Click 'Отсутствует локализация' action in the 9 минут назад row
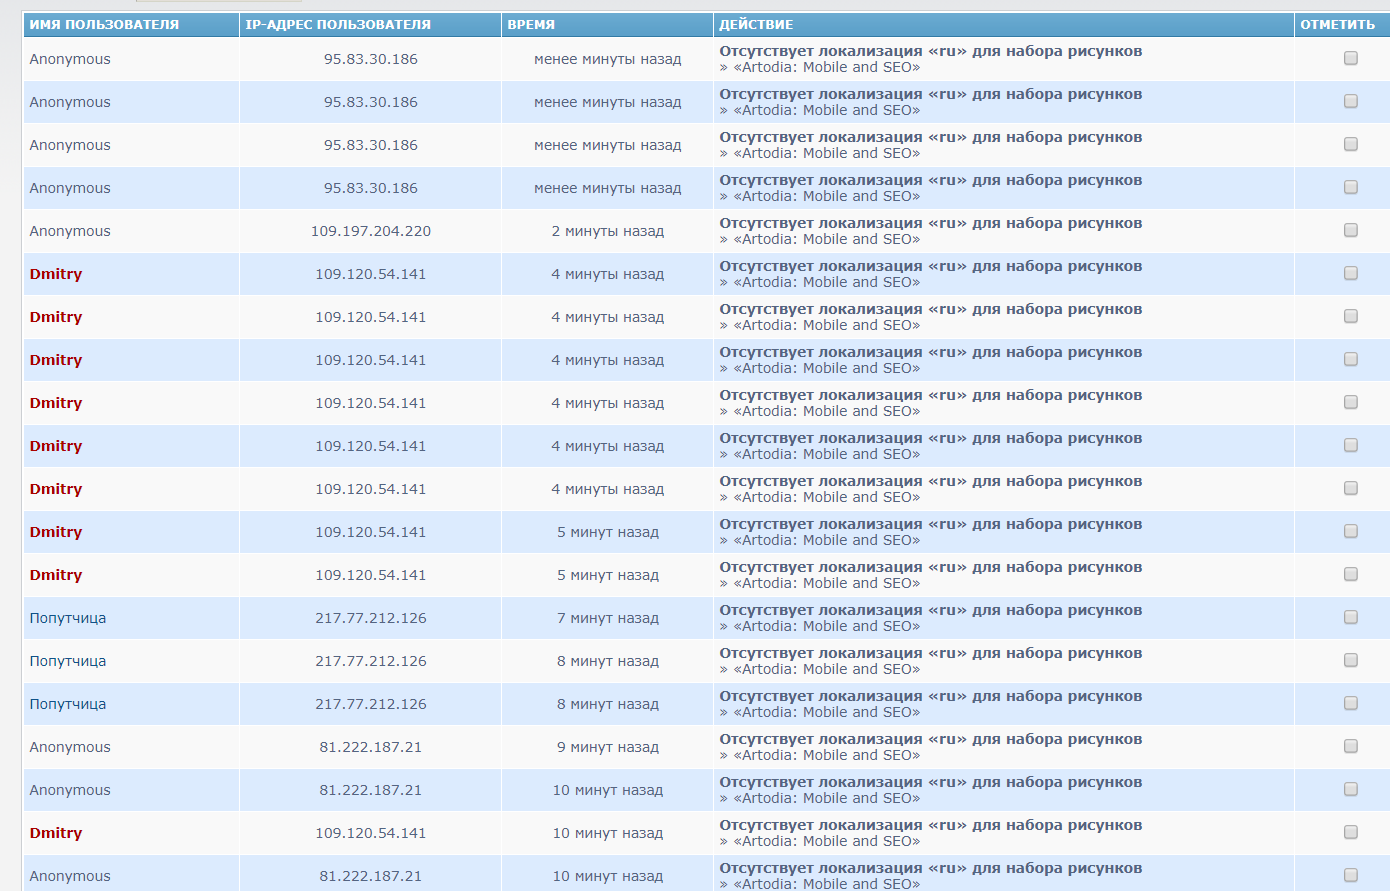The height and width of the screenshot is (891, 1390). click(930, 739)
